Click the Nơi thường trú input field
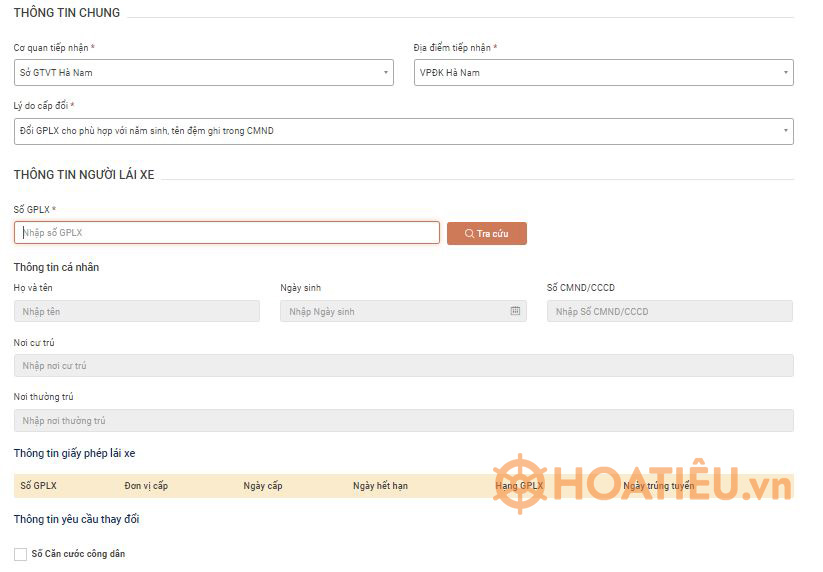 click(403, 421)
